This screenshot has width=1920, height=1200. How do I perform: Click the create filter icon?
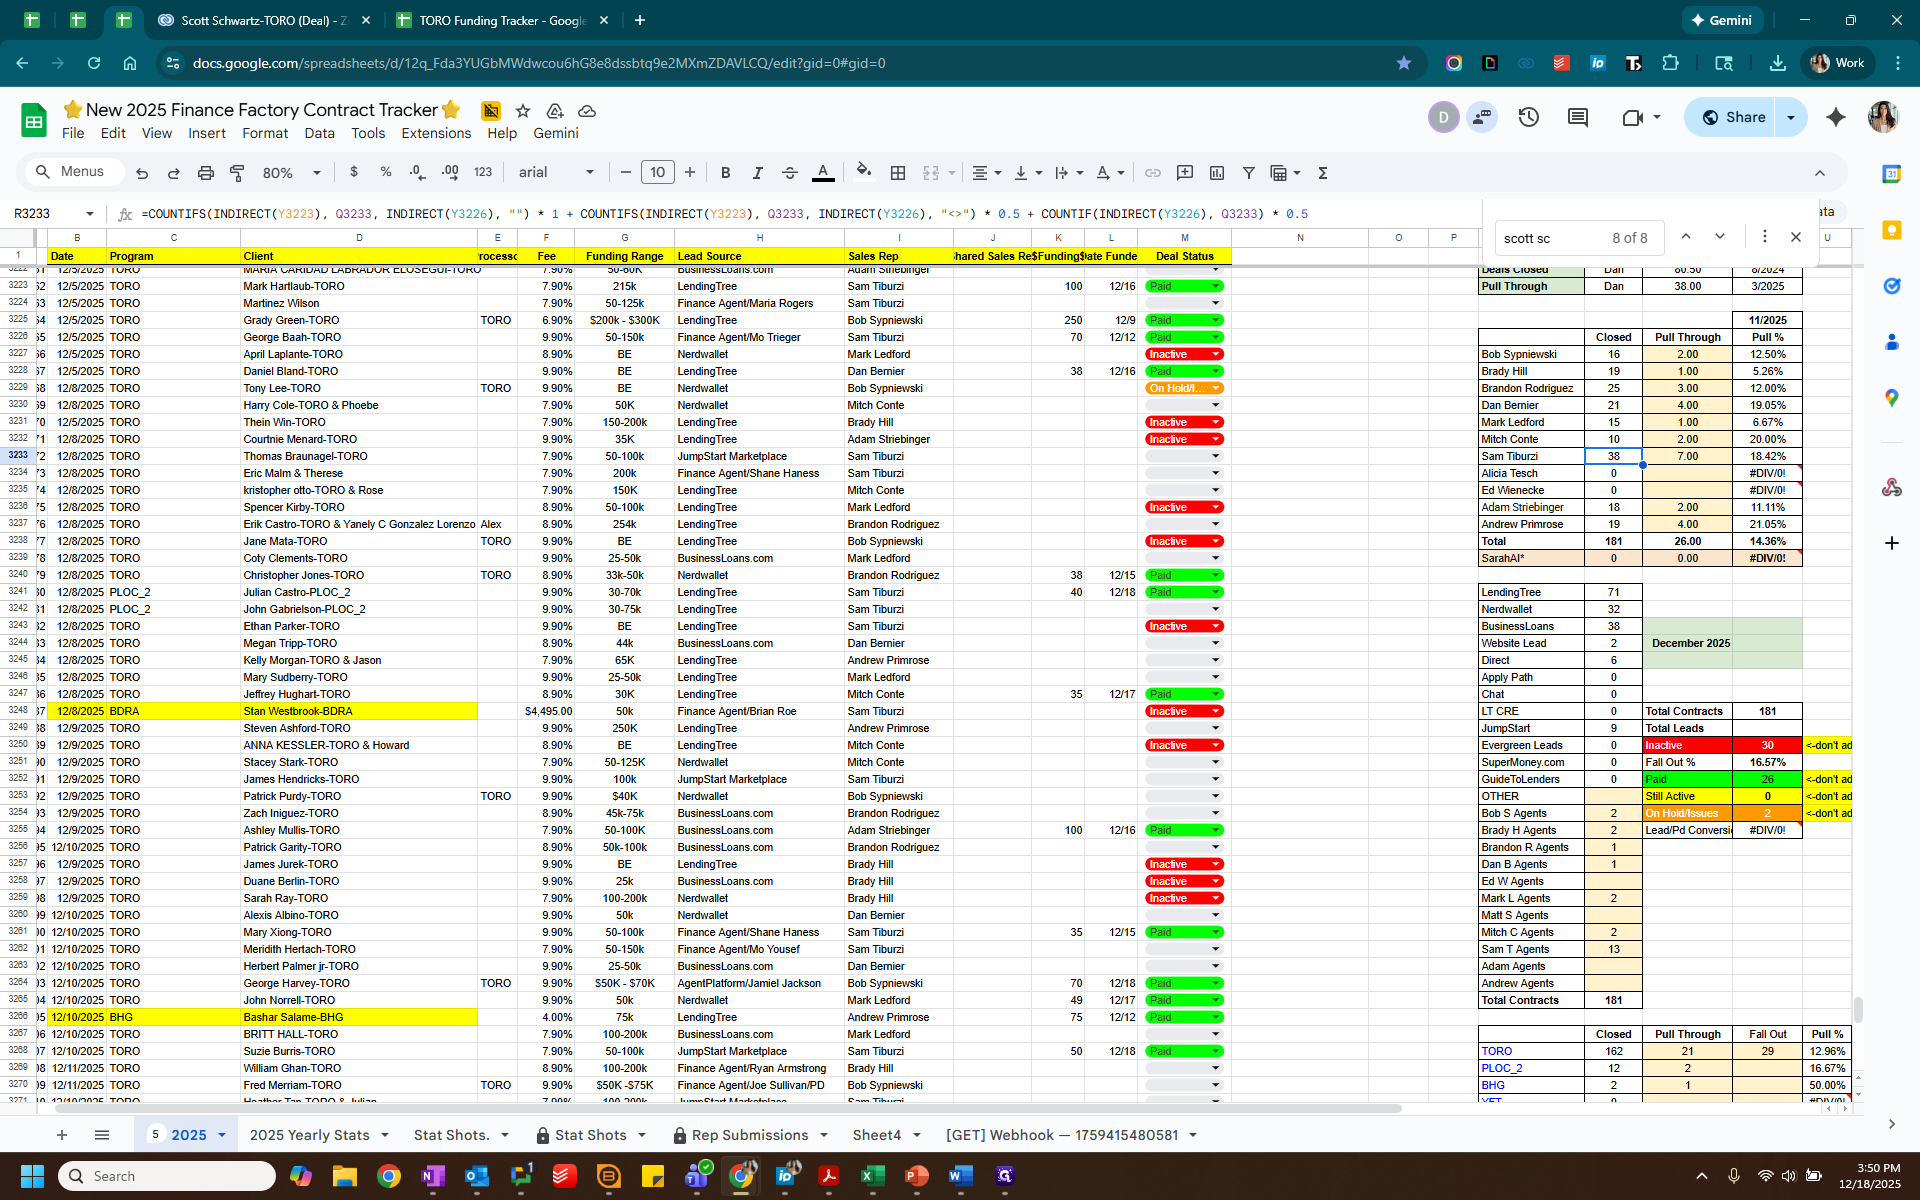(x=1248, y=173)
